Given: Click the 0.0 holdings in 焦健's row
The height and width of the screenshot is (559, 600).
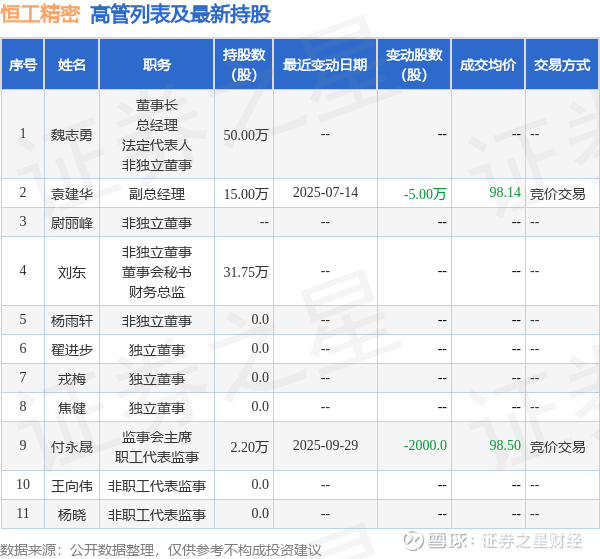Looking at the screenshot, I should (x=260, y=406).
